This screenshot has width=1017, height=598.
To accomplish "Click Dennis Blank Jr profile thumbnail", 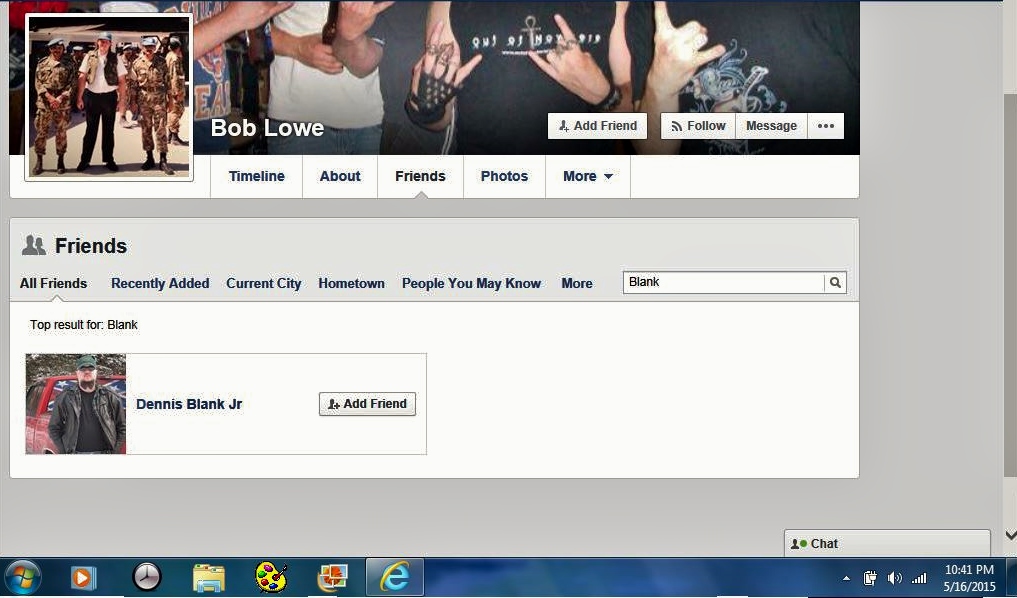I will (76, 404).
